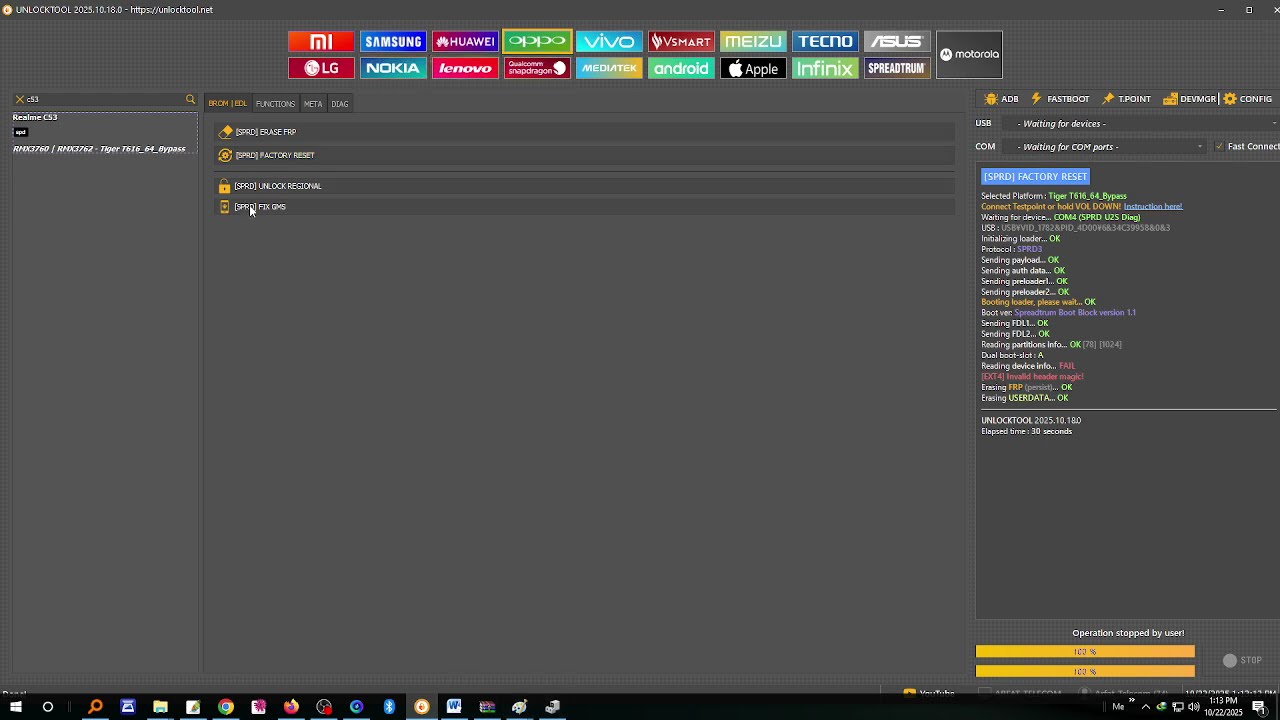Select the Motorola brand logo

tap(969, 54)
